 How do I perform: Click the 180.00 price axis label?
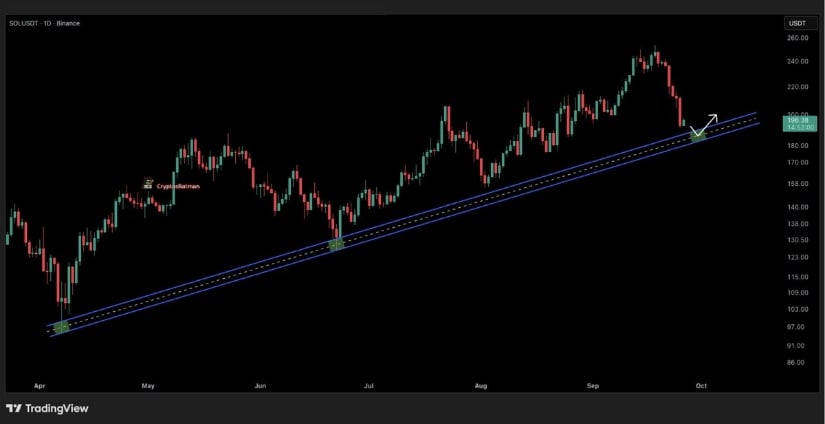tap(798, 146)
